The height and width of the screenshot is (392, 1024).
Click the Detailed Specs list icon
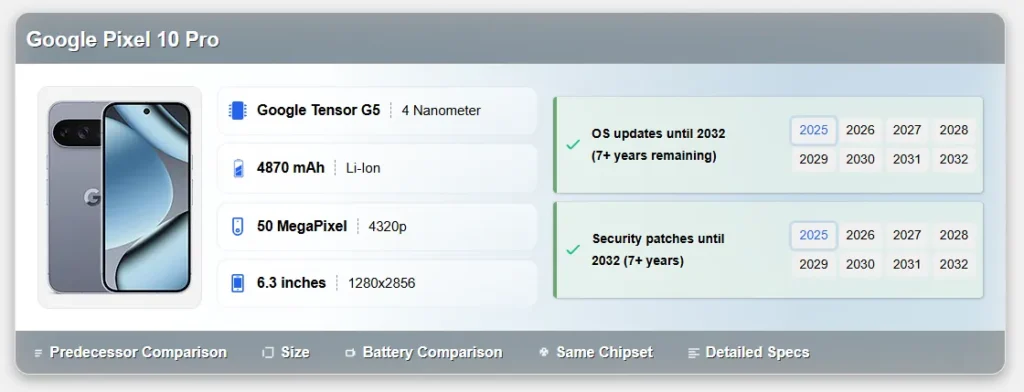(694, 353)
